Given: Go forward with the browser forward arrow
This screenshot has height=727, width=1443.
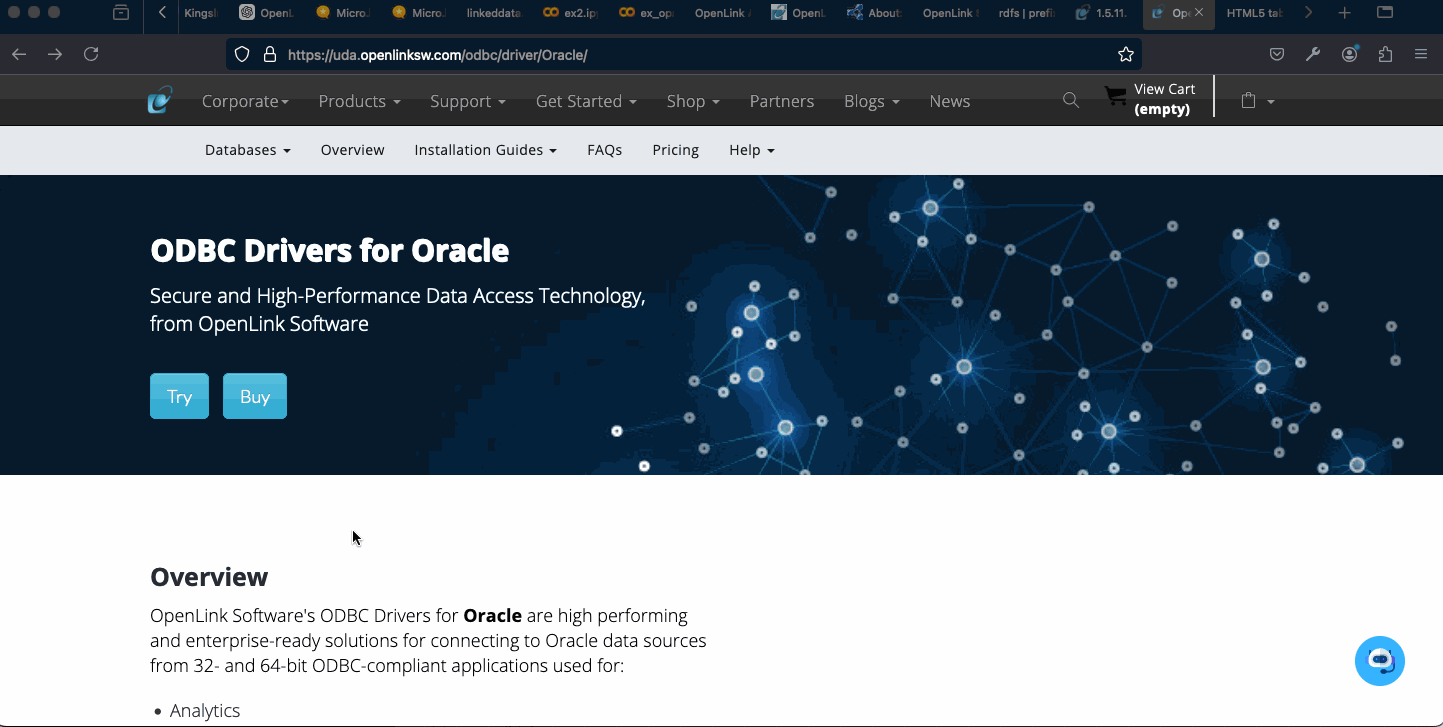Looking at the screenshot, I should click(x=55, y=54).
